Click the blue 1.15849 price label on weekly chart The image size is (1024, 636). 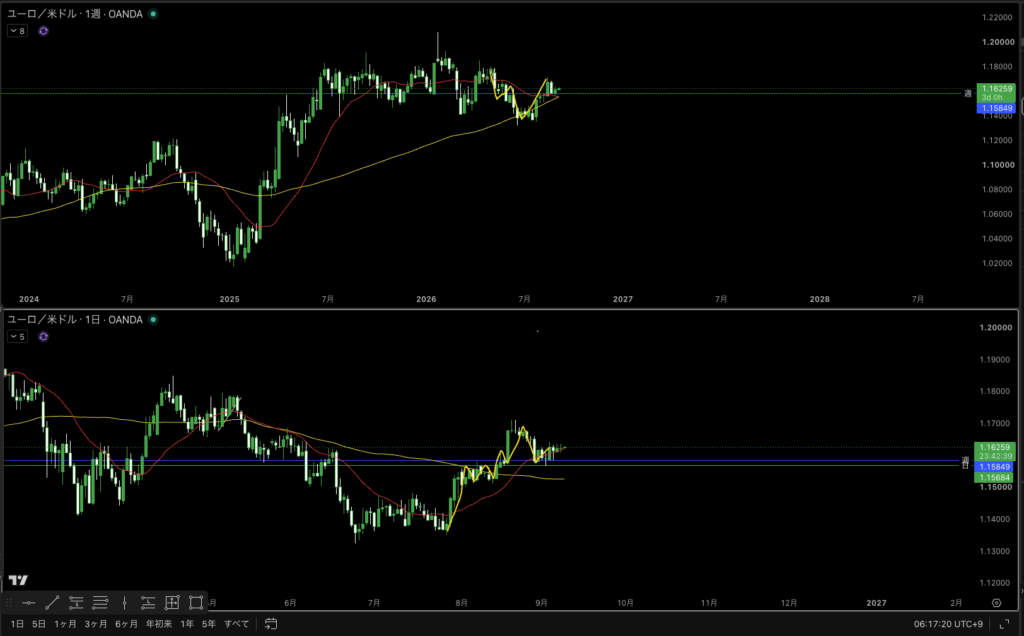996,108
